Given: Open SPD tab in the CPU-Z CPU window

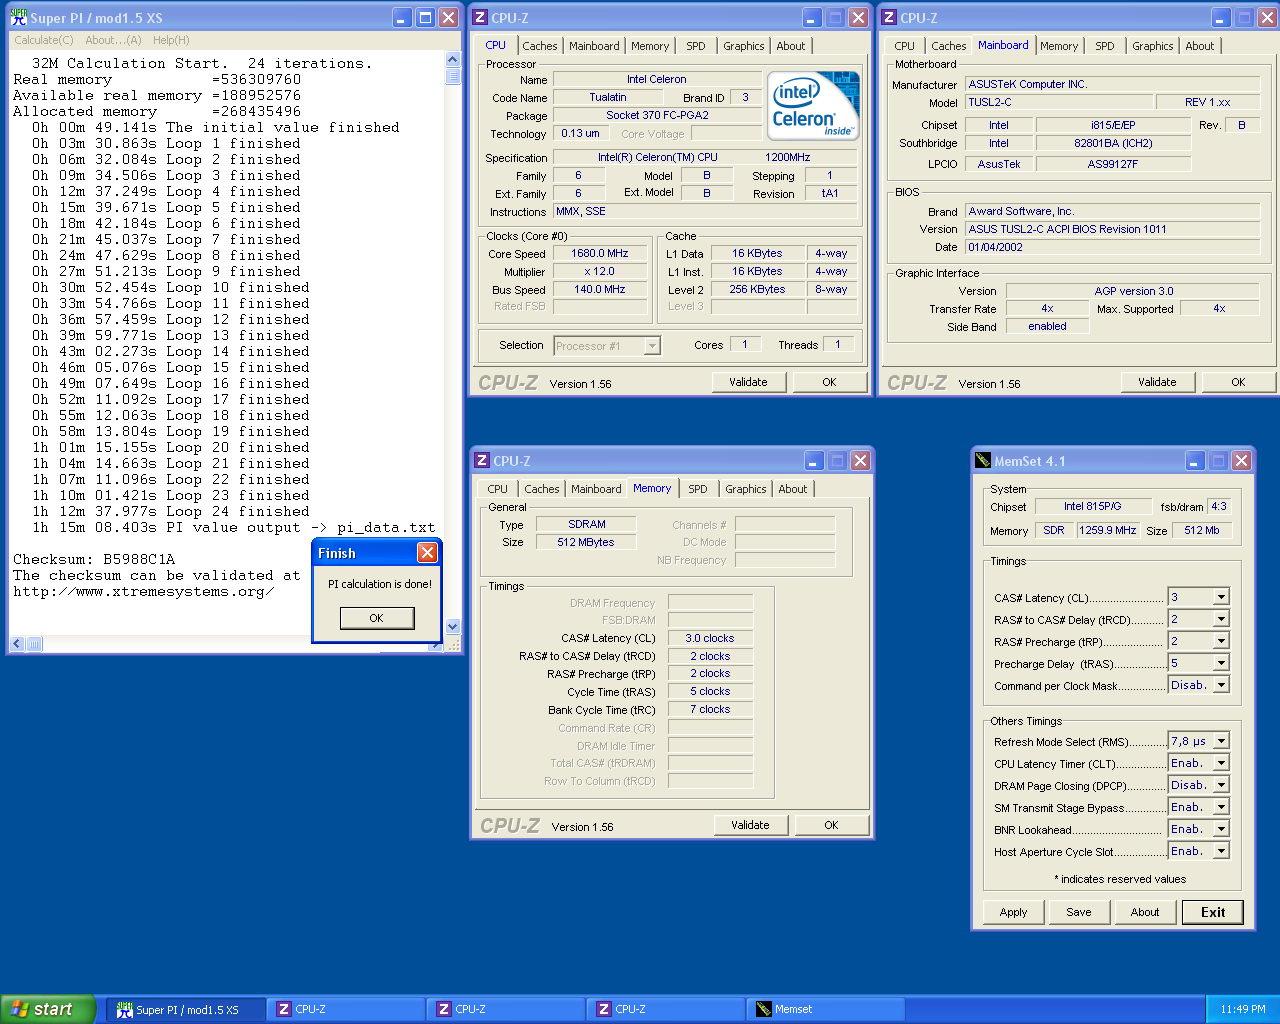Looking at the screenshot, I should pos(696,46).
